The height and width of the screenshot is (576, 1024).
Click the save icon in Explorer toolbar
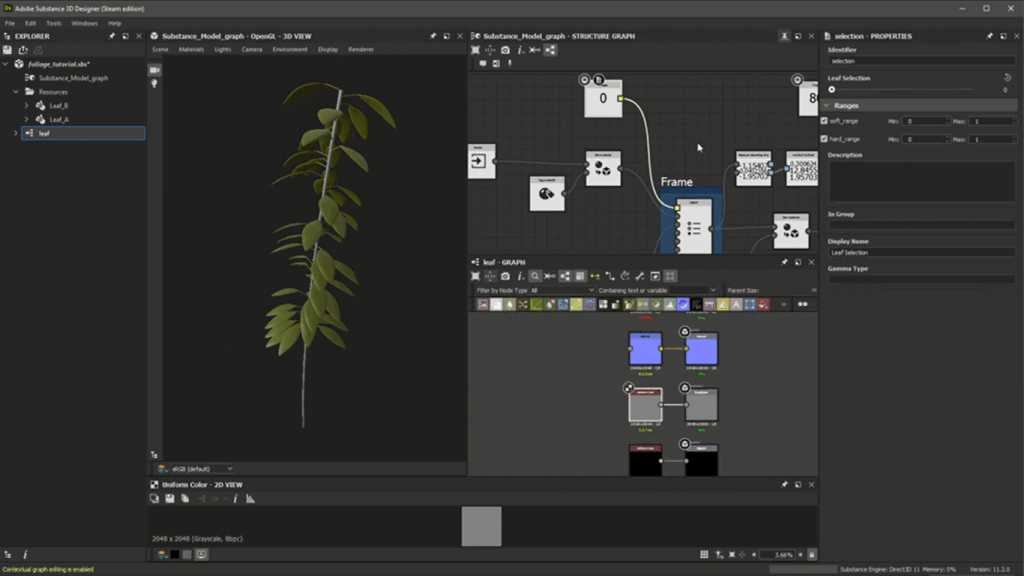pos(7,50)
